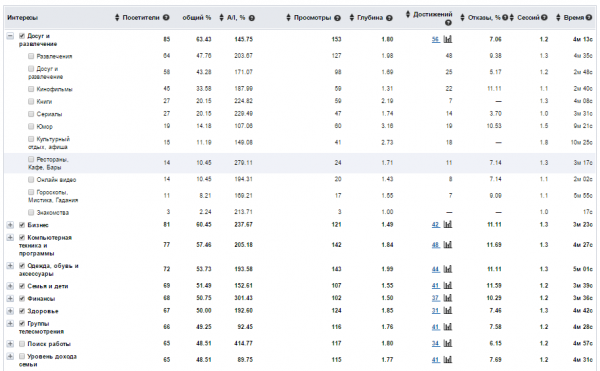600x371 pixels.
Task: Open chart icon in Досуг и развлечение row
Action: tap(448, 39)
